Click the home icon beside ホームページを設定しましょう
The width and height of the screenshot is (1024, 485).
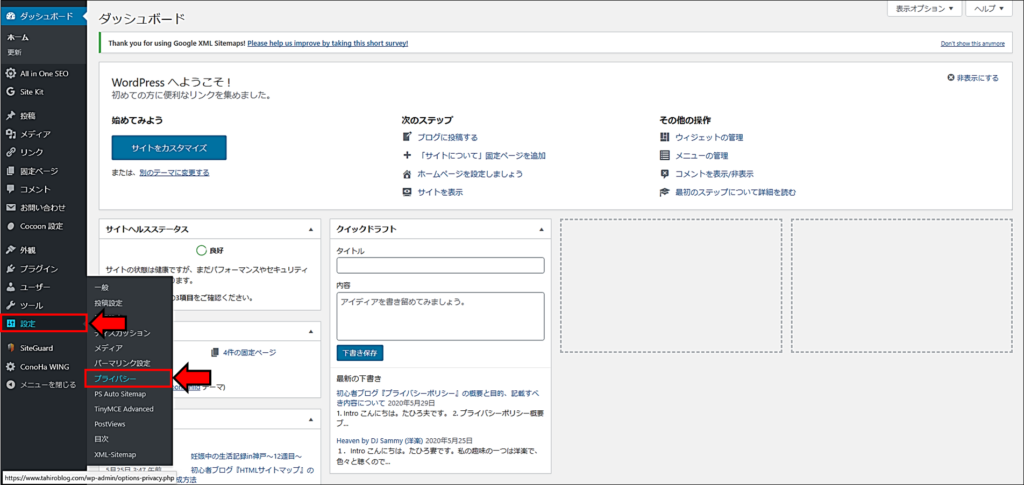click(x=408, y=174)
